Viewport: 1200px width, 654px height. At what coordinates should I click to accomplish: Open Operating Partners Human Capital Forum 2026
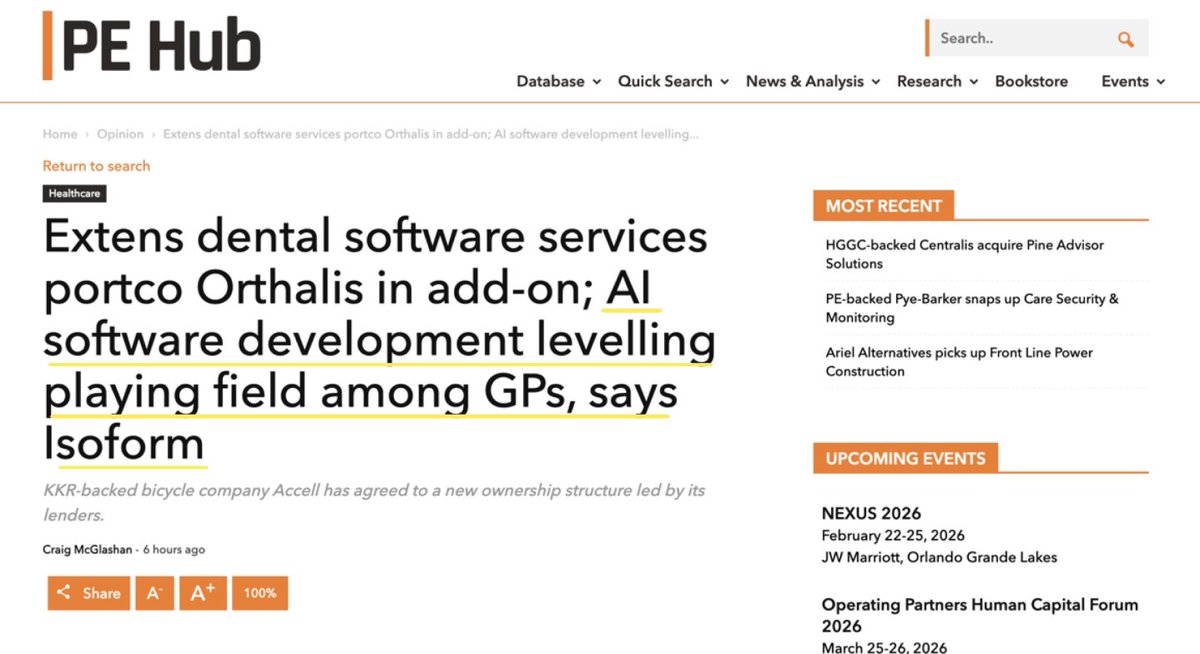980,615
